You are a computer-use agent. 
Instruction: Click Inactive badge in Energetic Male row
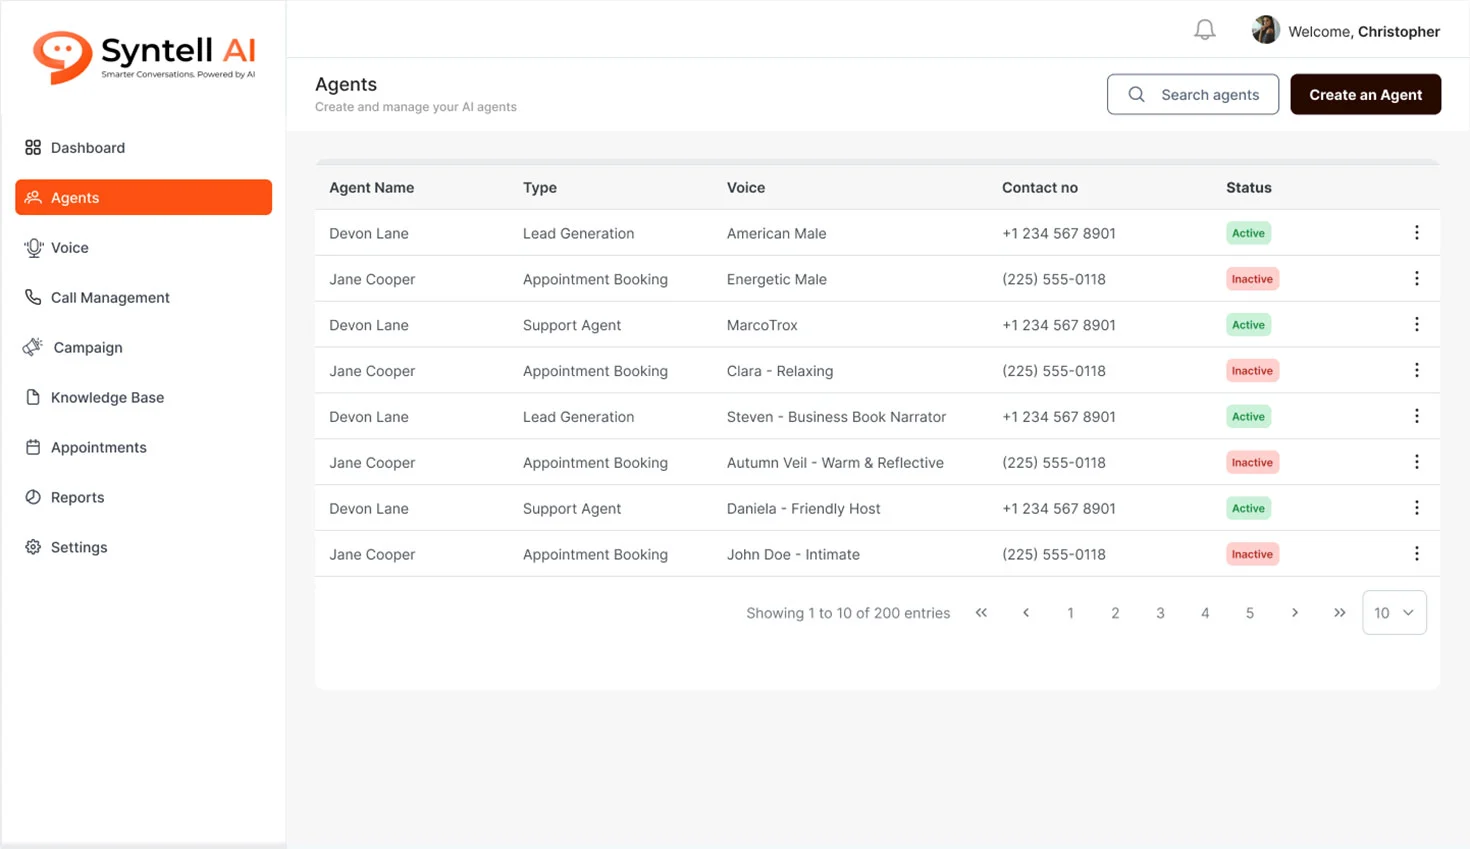click(1252, 279)
